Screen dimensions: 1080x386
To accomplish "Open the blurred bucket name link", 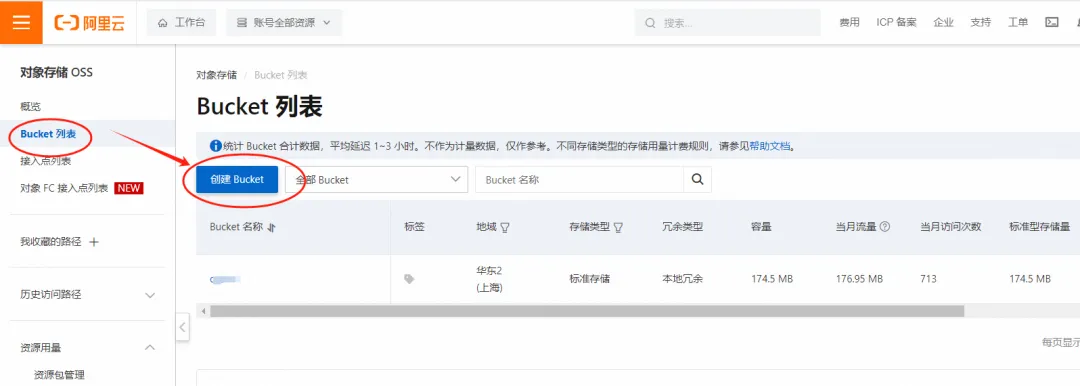I will tap(225, 279).
